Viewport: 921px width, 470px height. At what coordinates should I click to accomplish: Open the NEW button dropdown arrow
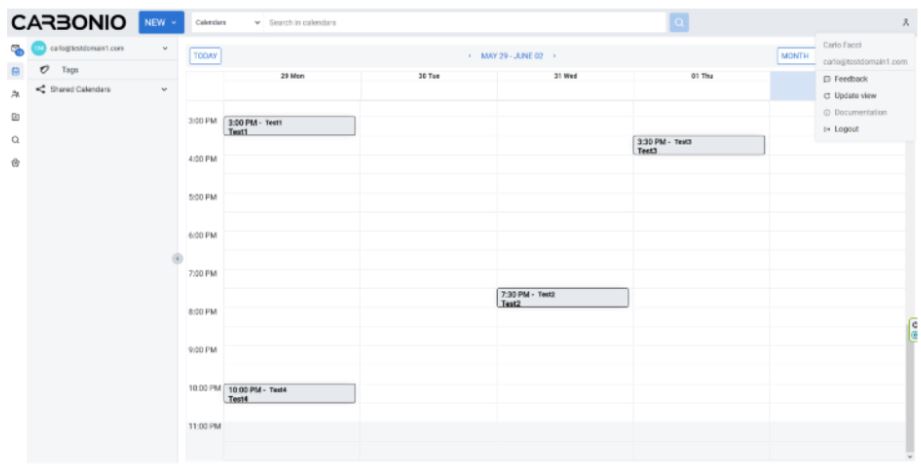[x=174, y=23]
